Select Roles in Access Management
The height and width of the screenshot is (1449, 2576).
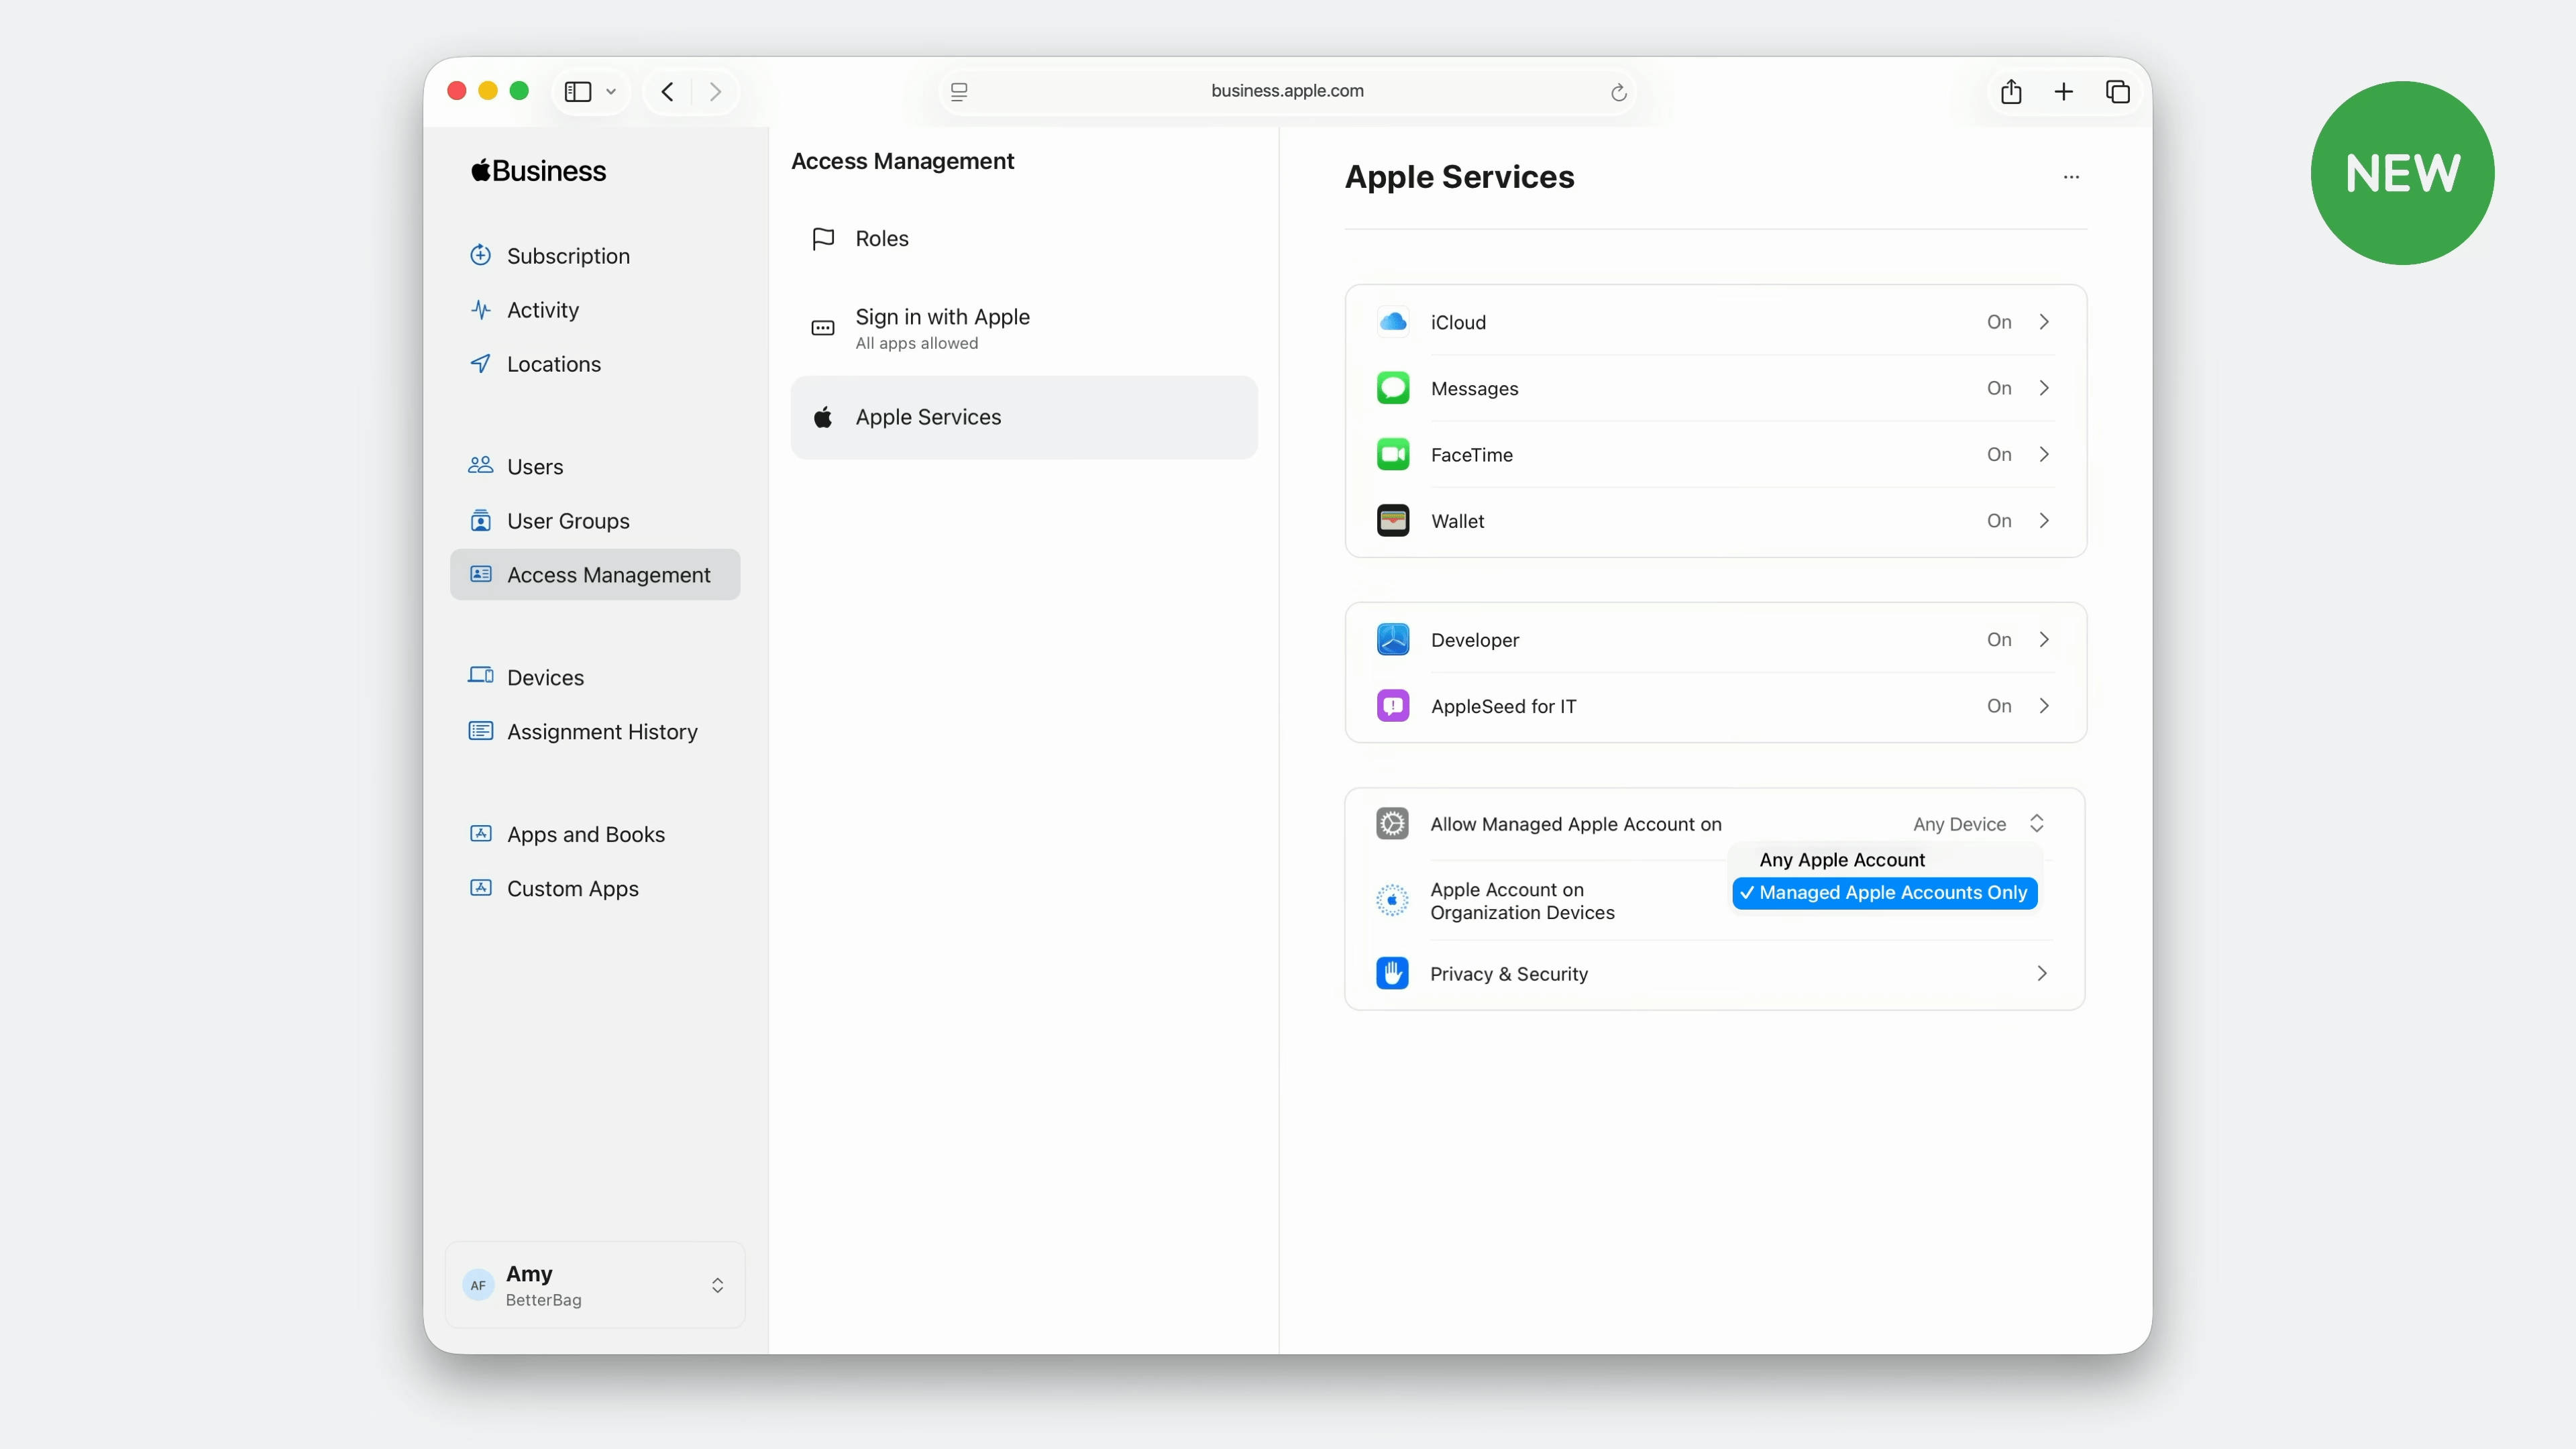pos(1024,239)
